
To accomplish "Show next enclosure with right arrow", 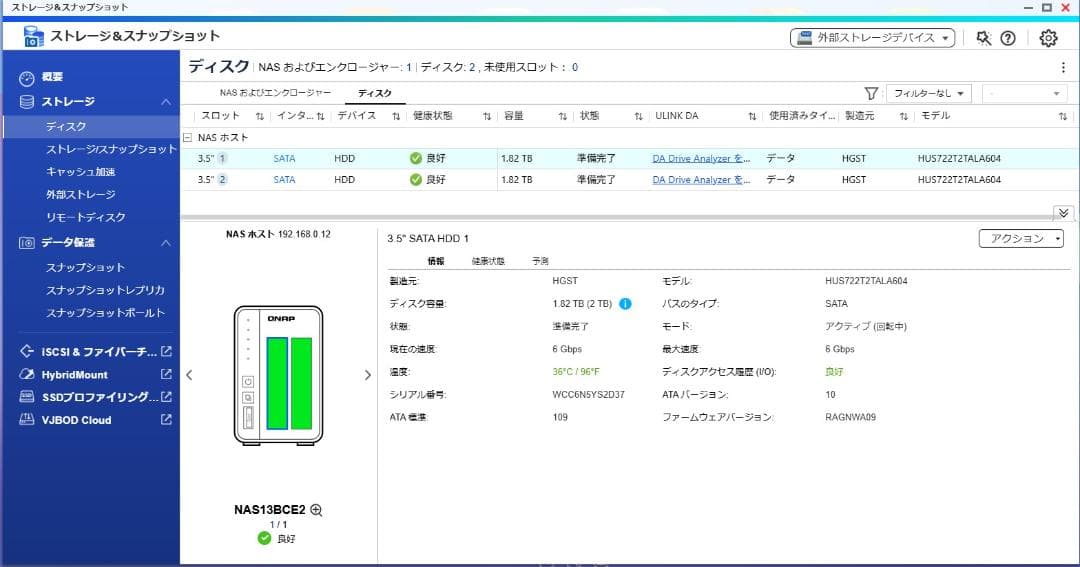I will tap(368, 375).
